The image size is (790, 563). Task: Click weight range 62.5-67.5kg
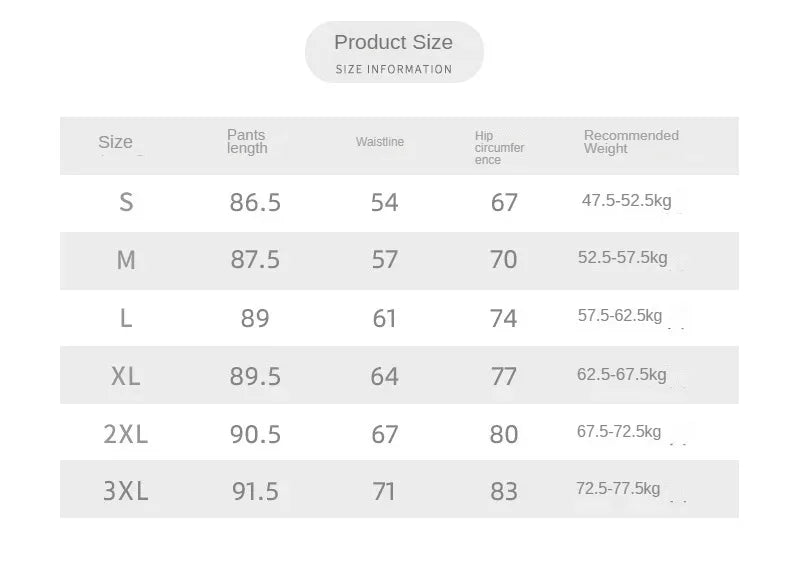point(622,374)
